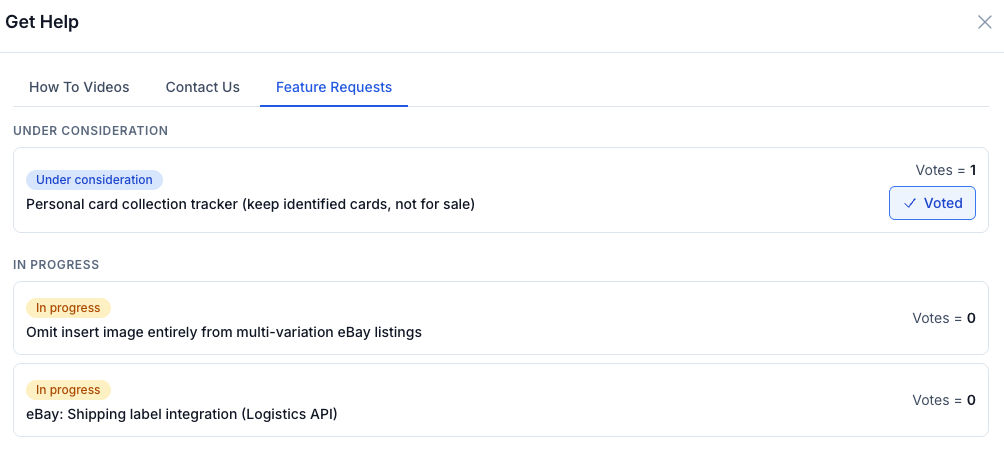Click Votes = 0 beside Shipping label integration
Image resolution: width=1004 pixels, height=449 pixels.
pos(944,400)
